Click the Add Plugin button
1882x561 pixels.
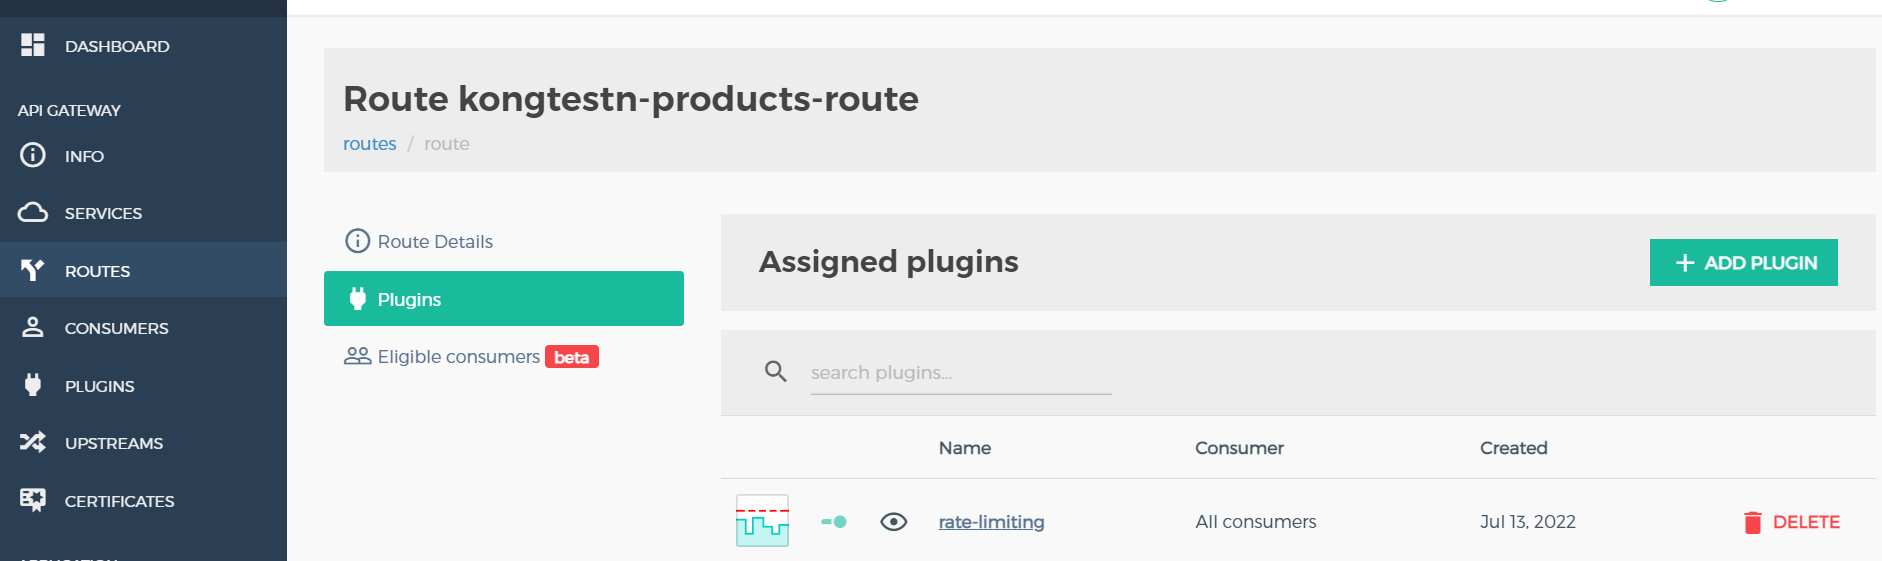tap(1743, 262)
